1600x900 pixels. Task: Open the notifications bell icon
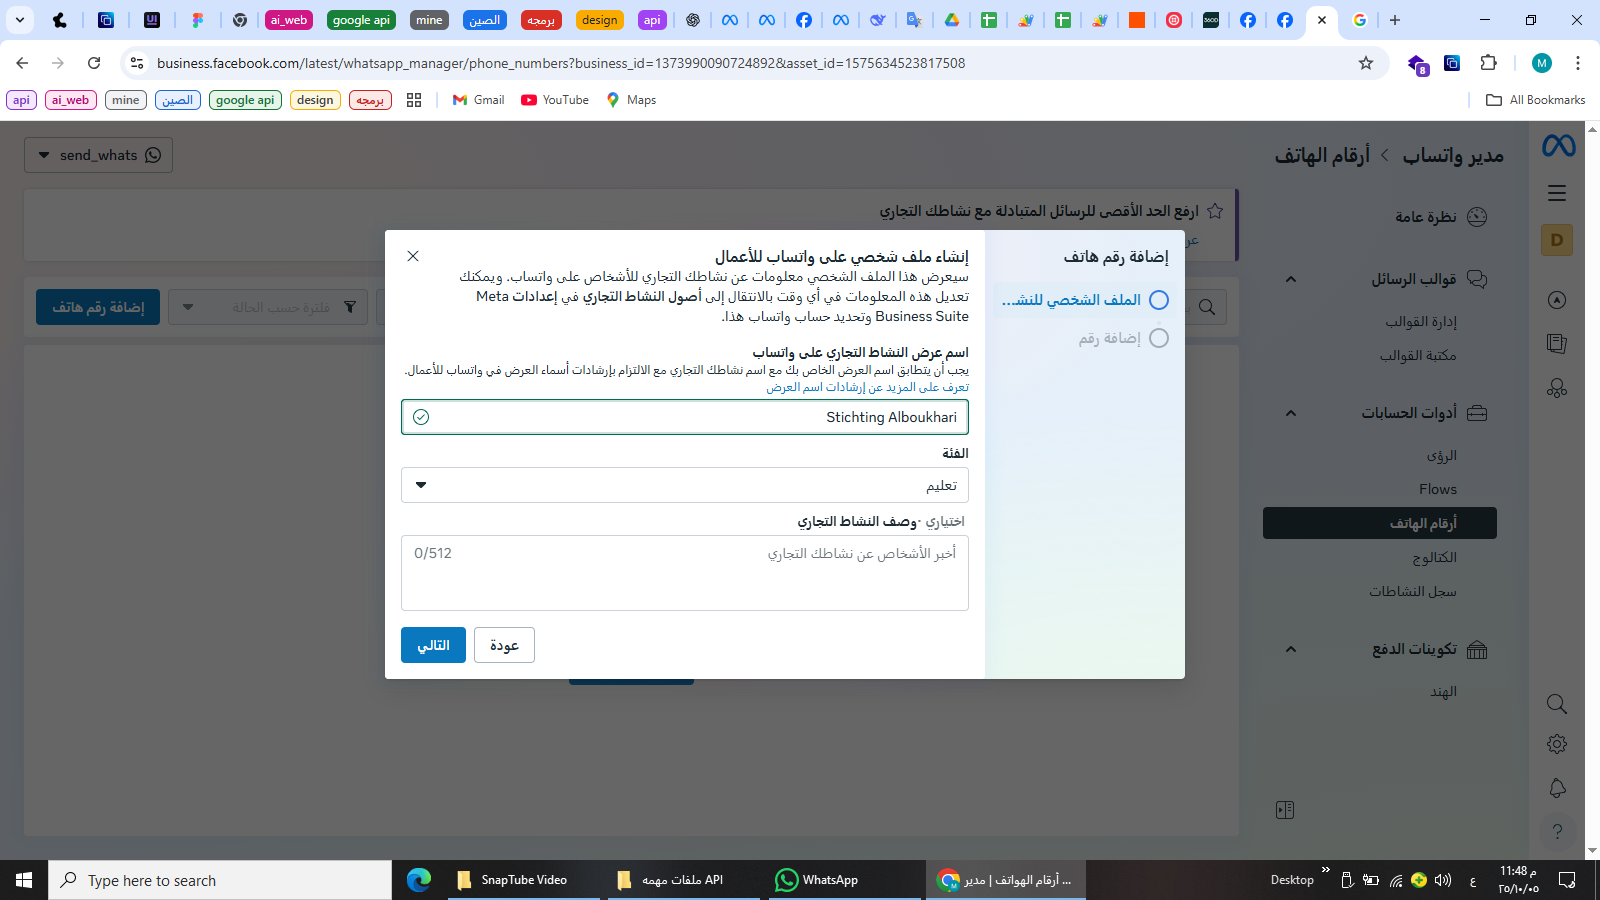coord(1557,788)
